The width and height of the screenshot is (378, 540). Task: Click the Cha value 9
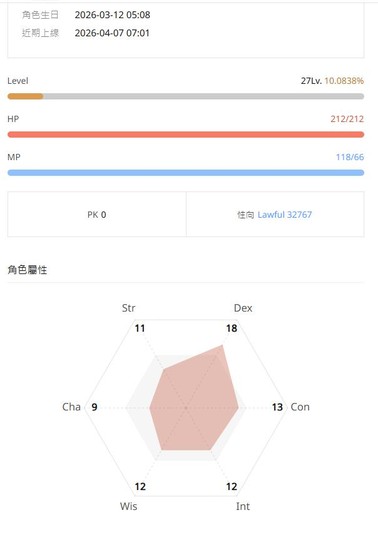[x=94, y=407]
